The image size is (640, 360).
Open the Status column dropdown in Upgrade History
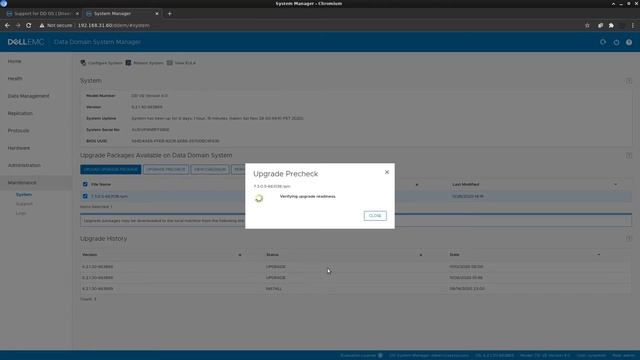(x=421, y=255)
